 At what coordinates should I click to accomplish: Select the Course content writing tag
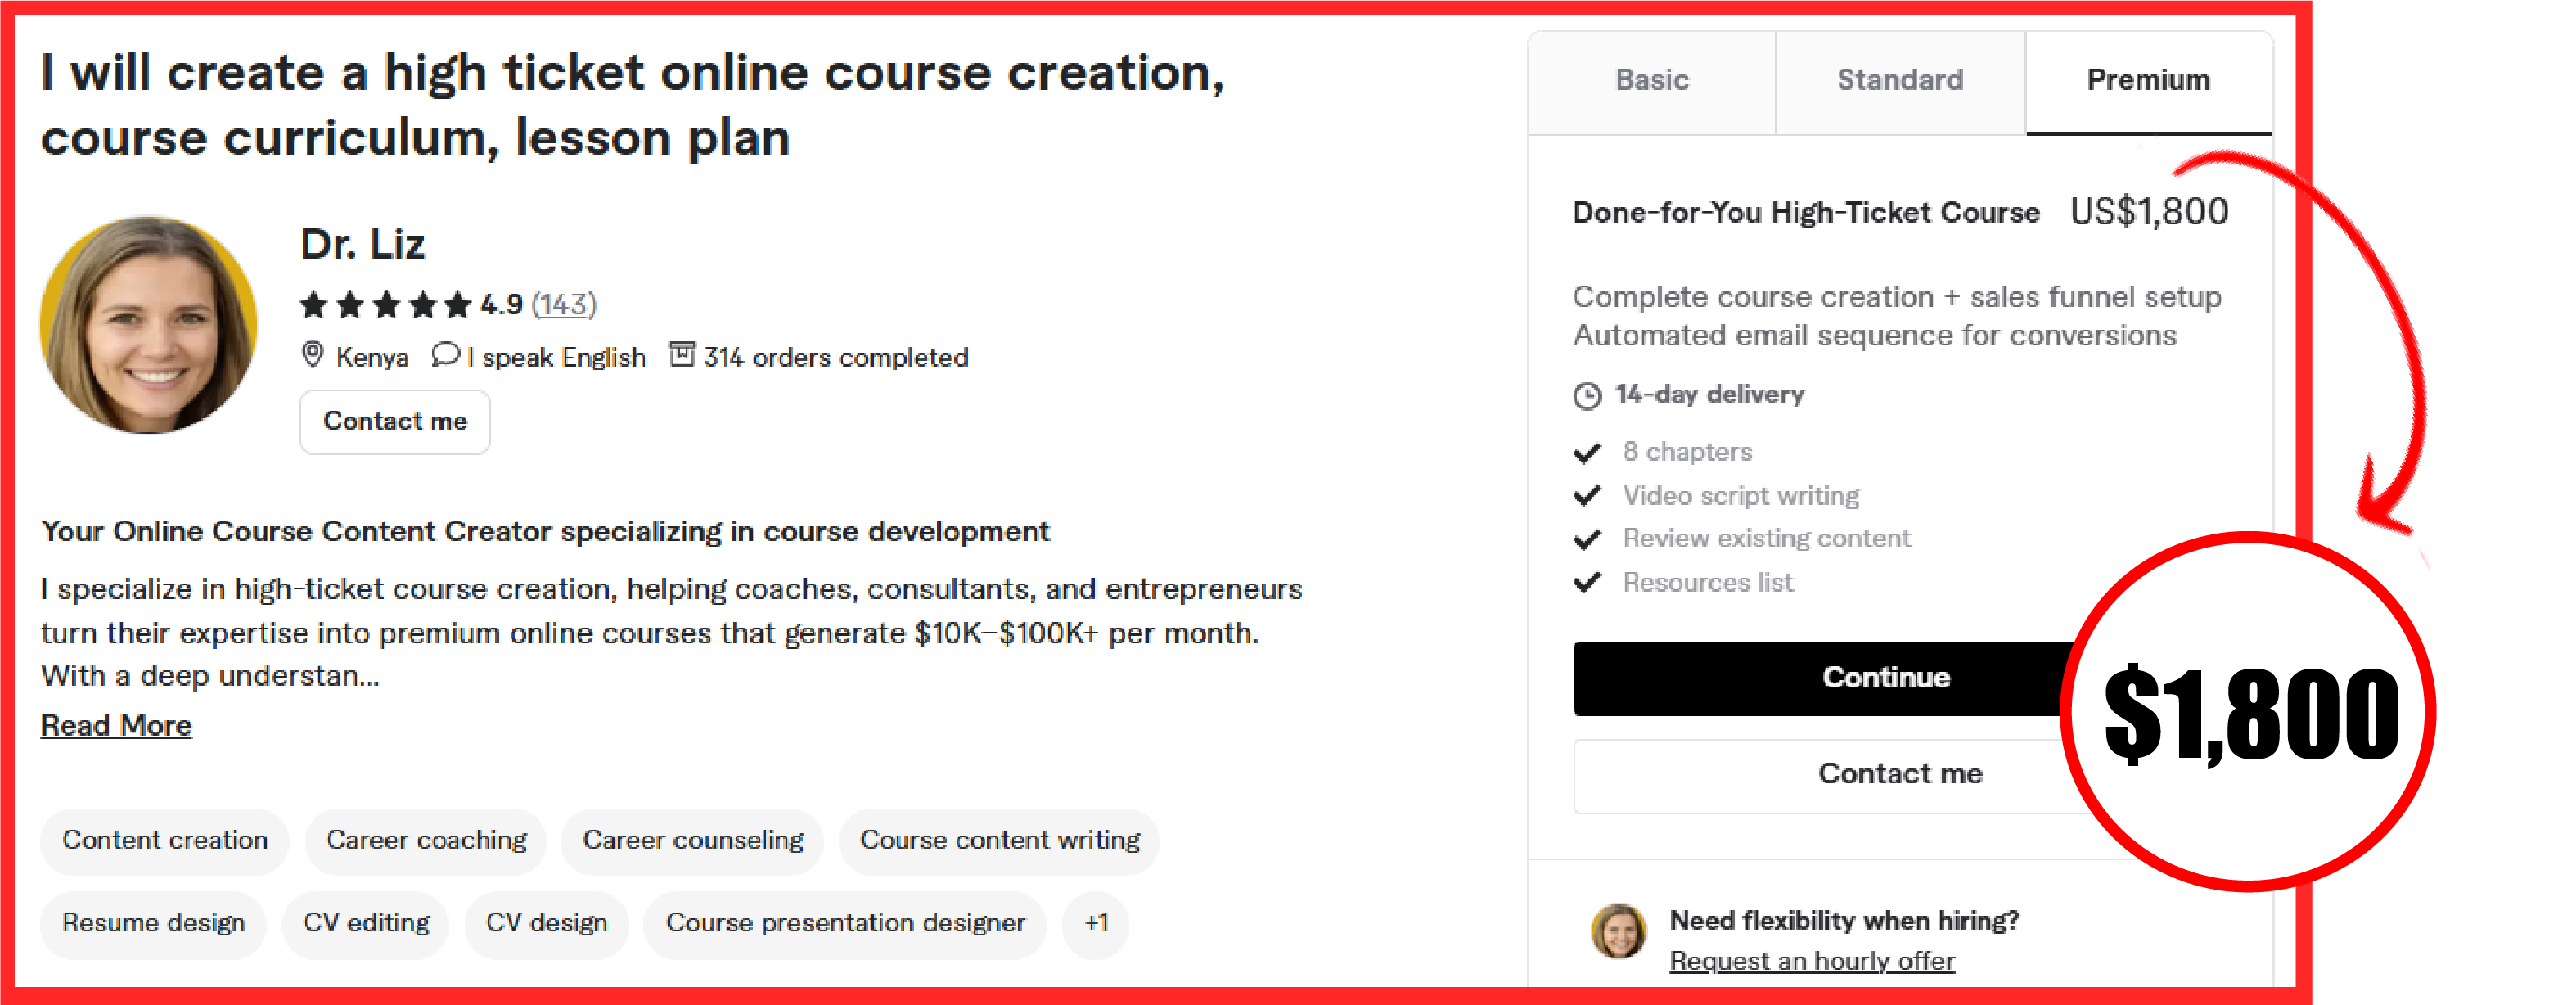point(1000,841)
